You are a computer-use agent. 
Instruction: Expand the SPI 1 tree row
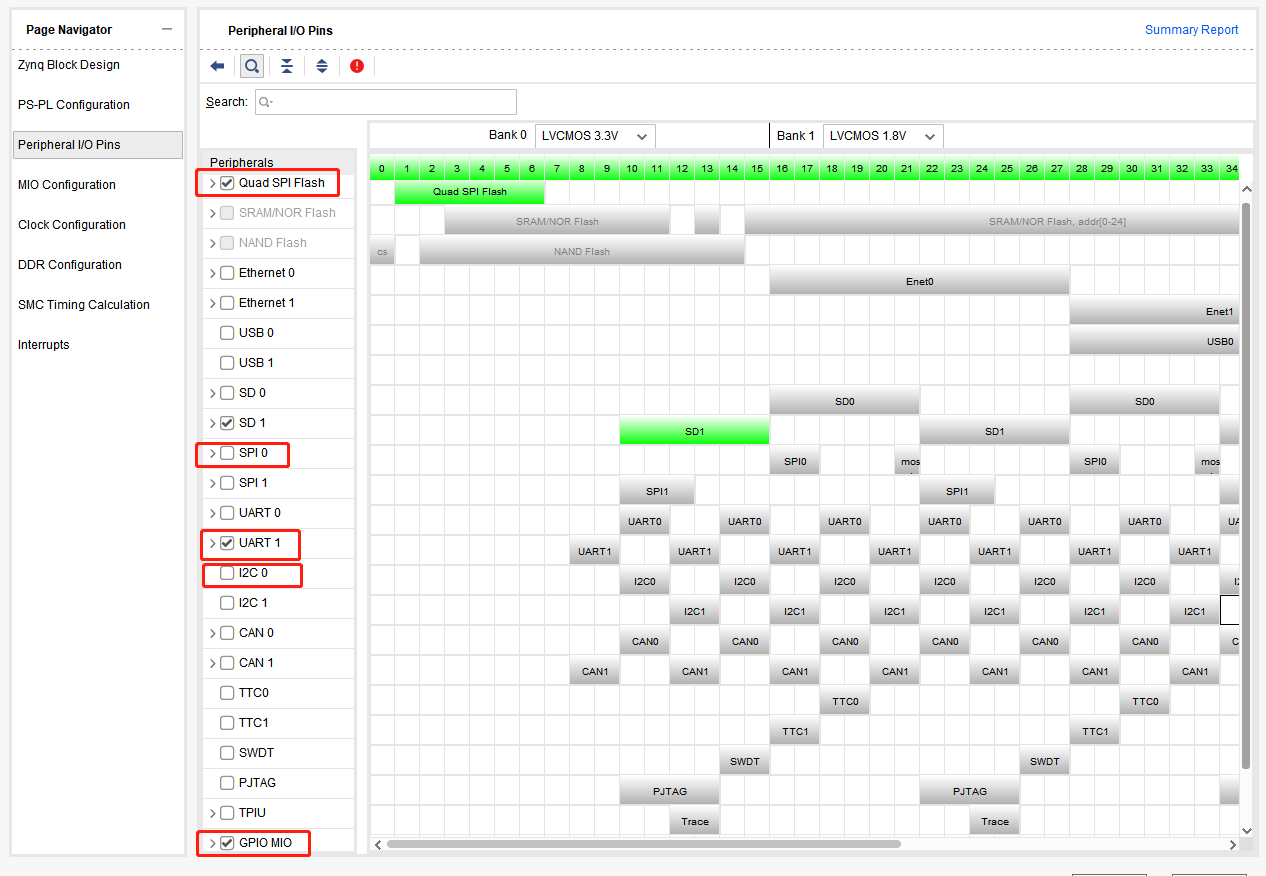coord(212,483)
